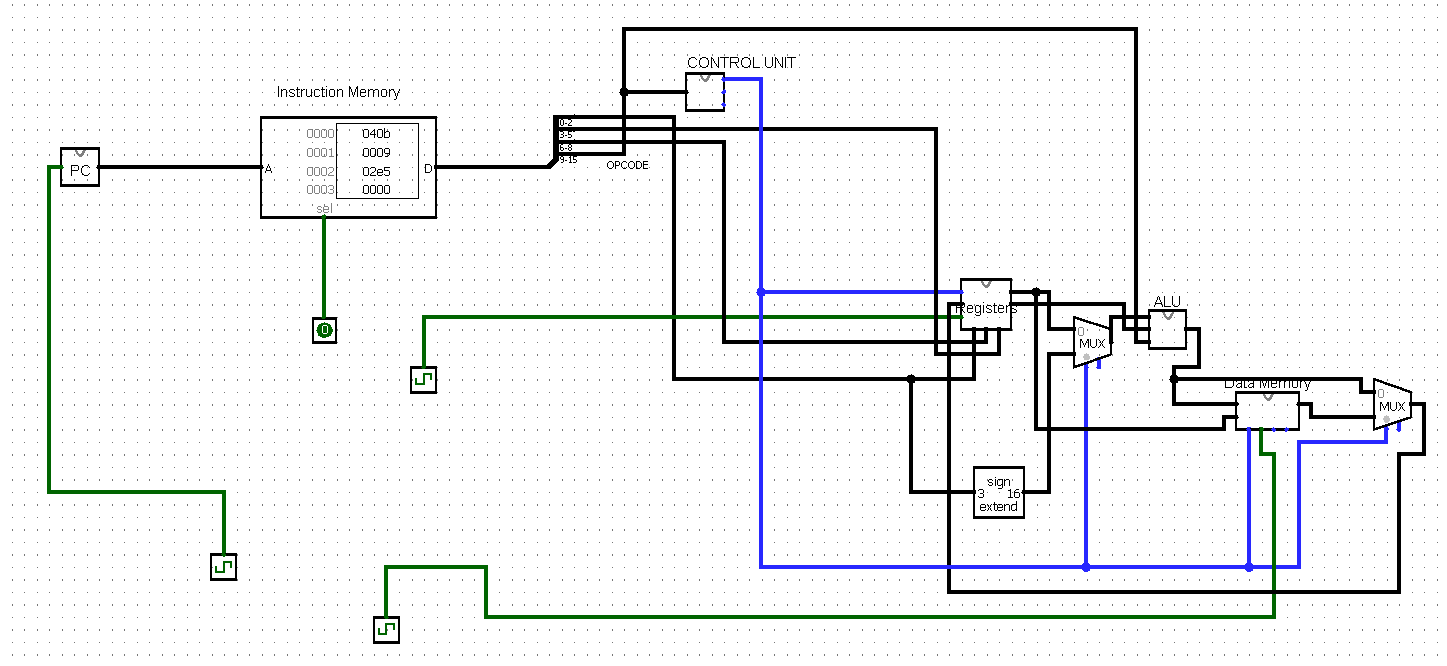This screenshot has width=1447, height=666.
Task: Toggle the clock wired to Data Memory
Action: (x=386, y=629)
